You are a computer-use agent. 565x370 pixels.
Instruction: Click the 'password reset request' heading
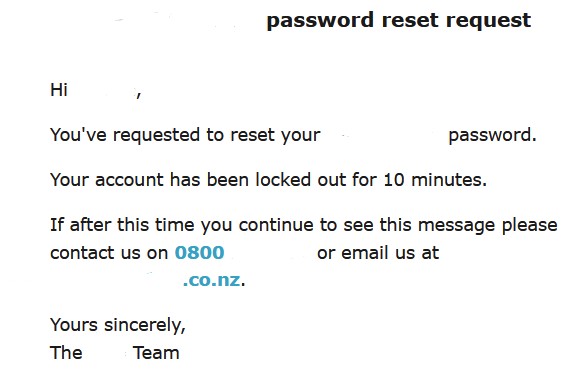coord(399,21)
